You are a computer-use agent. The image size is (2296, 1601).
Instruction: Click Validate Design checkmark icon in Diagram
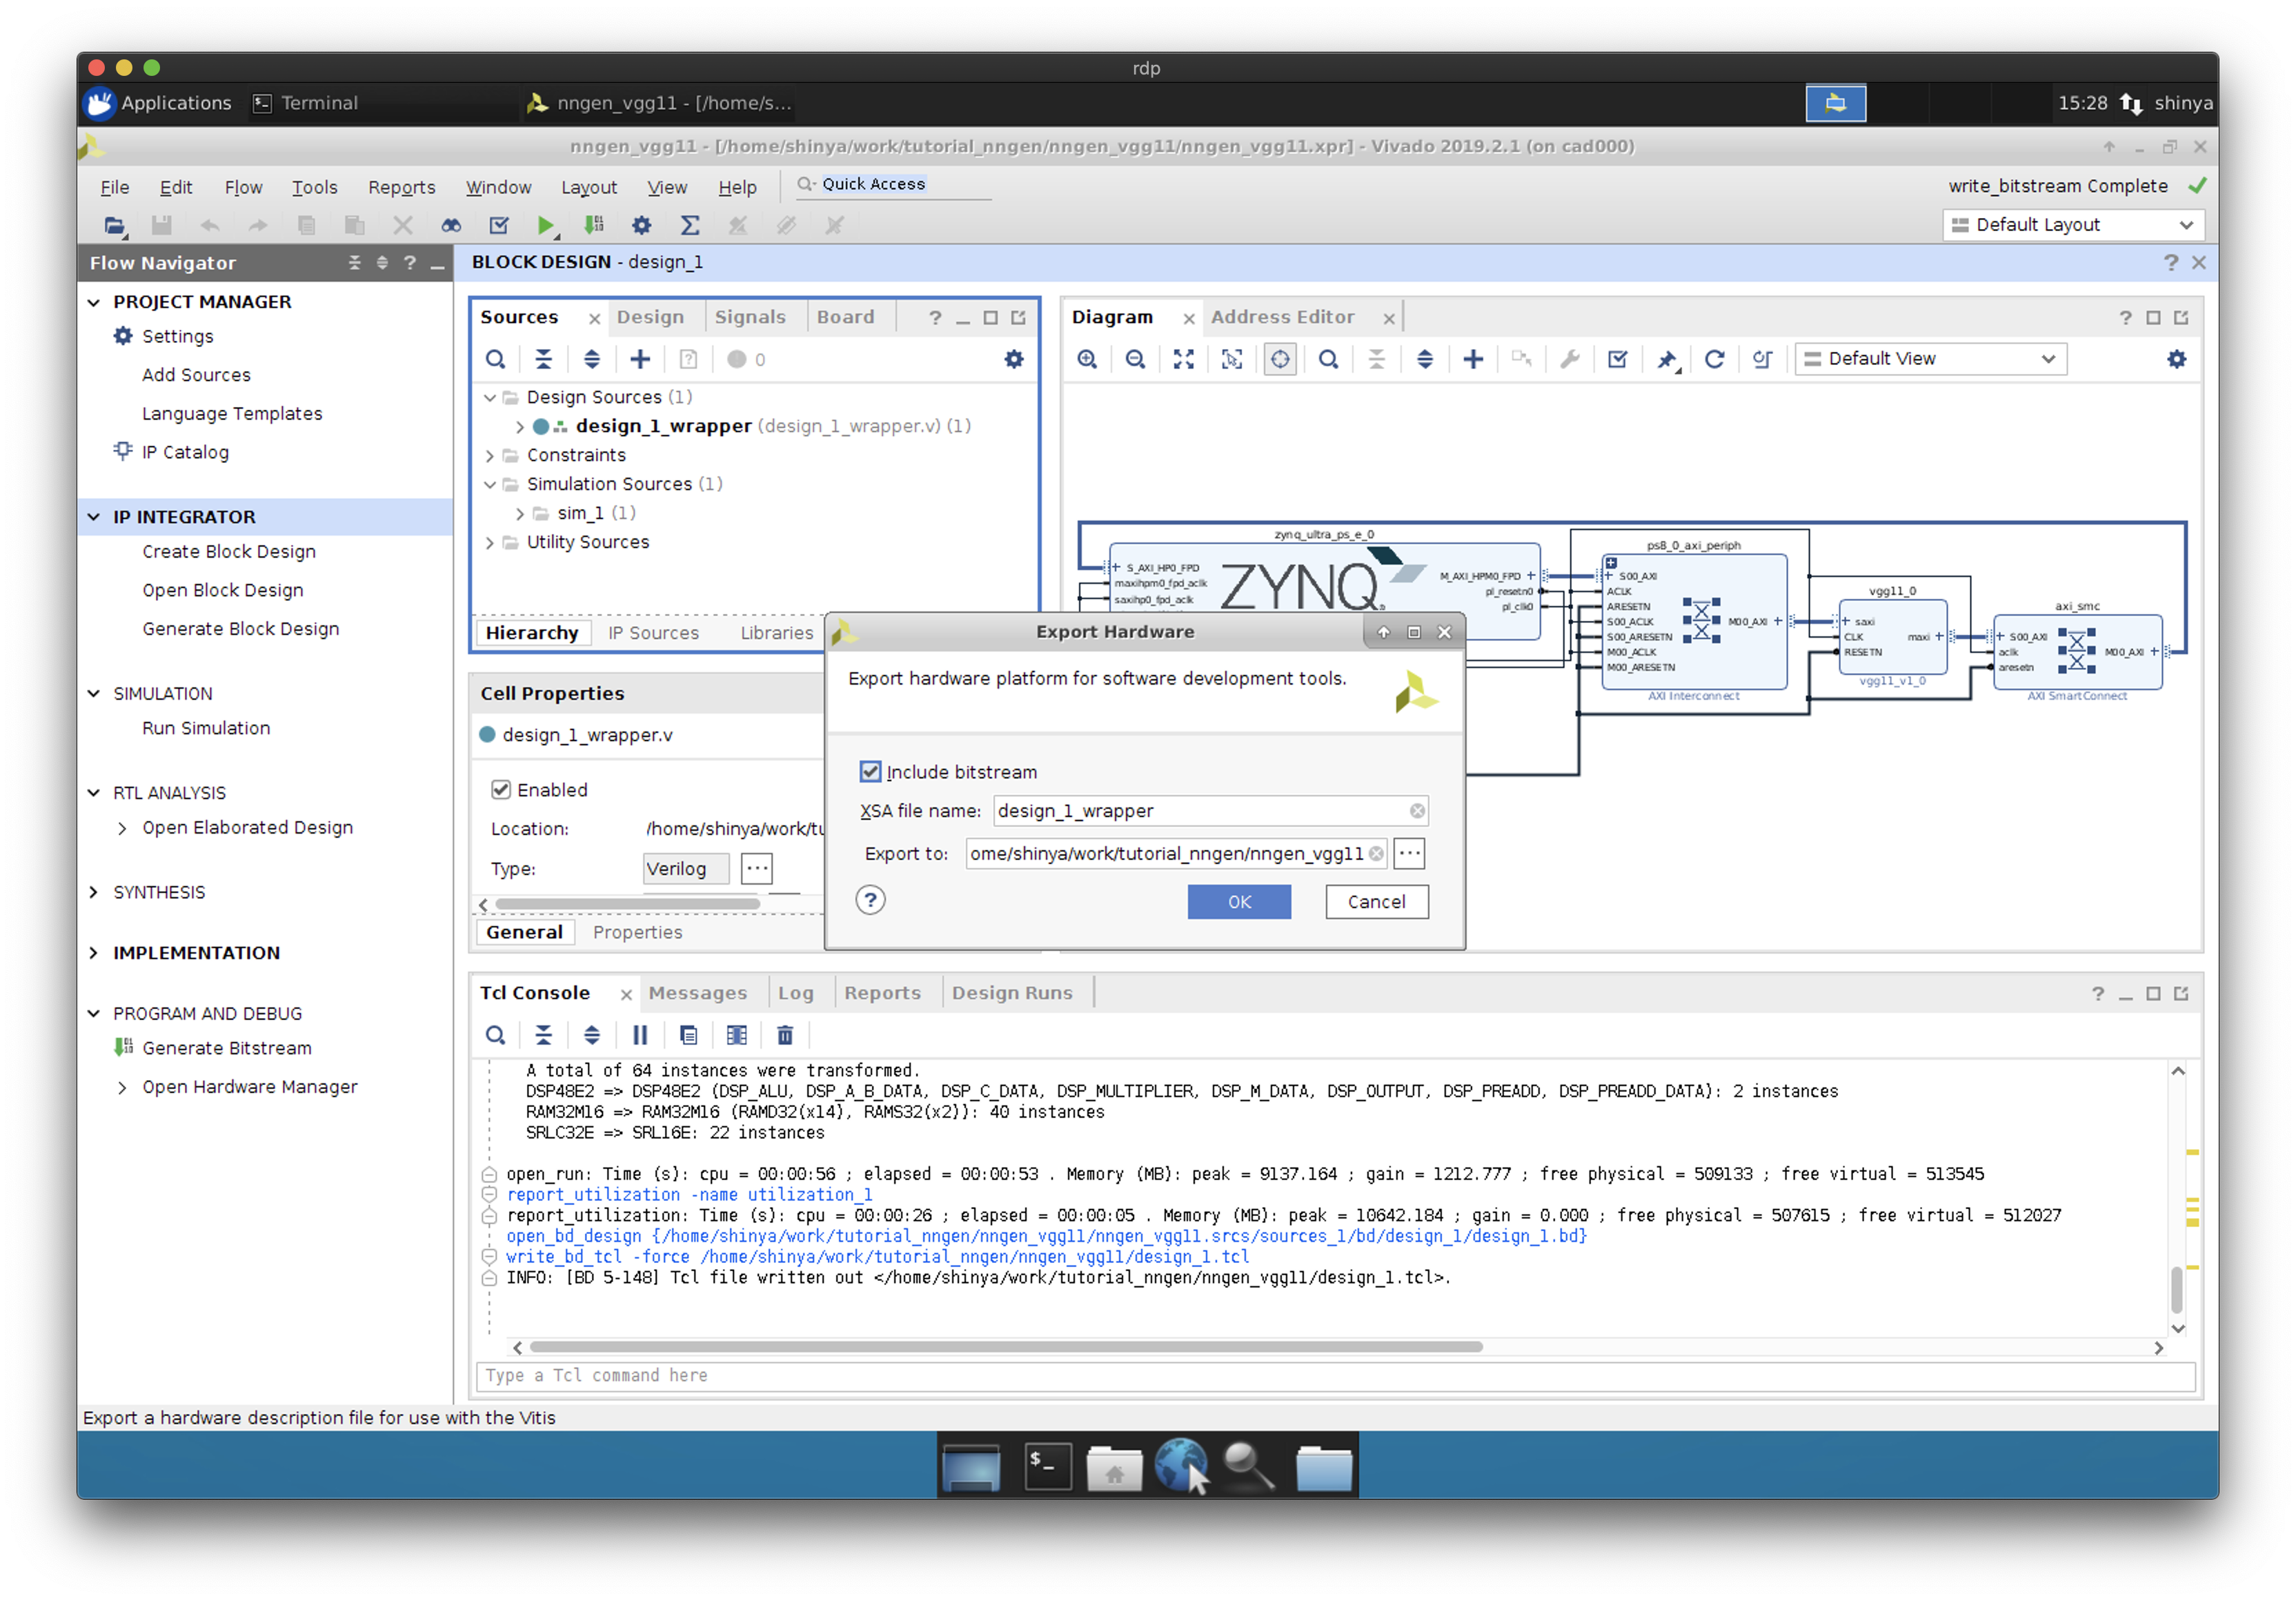click(x=1617, y=359)
